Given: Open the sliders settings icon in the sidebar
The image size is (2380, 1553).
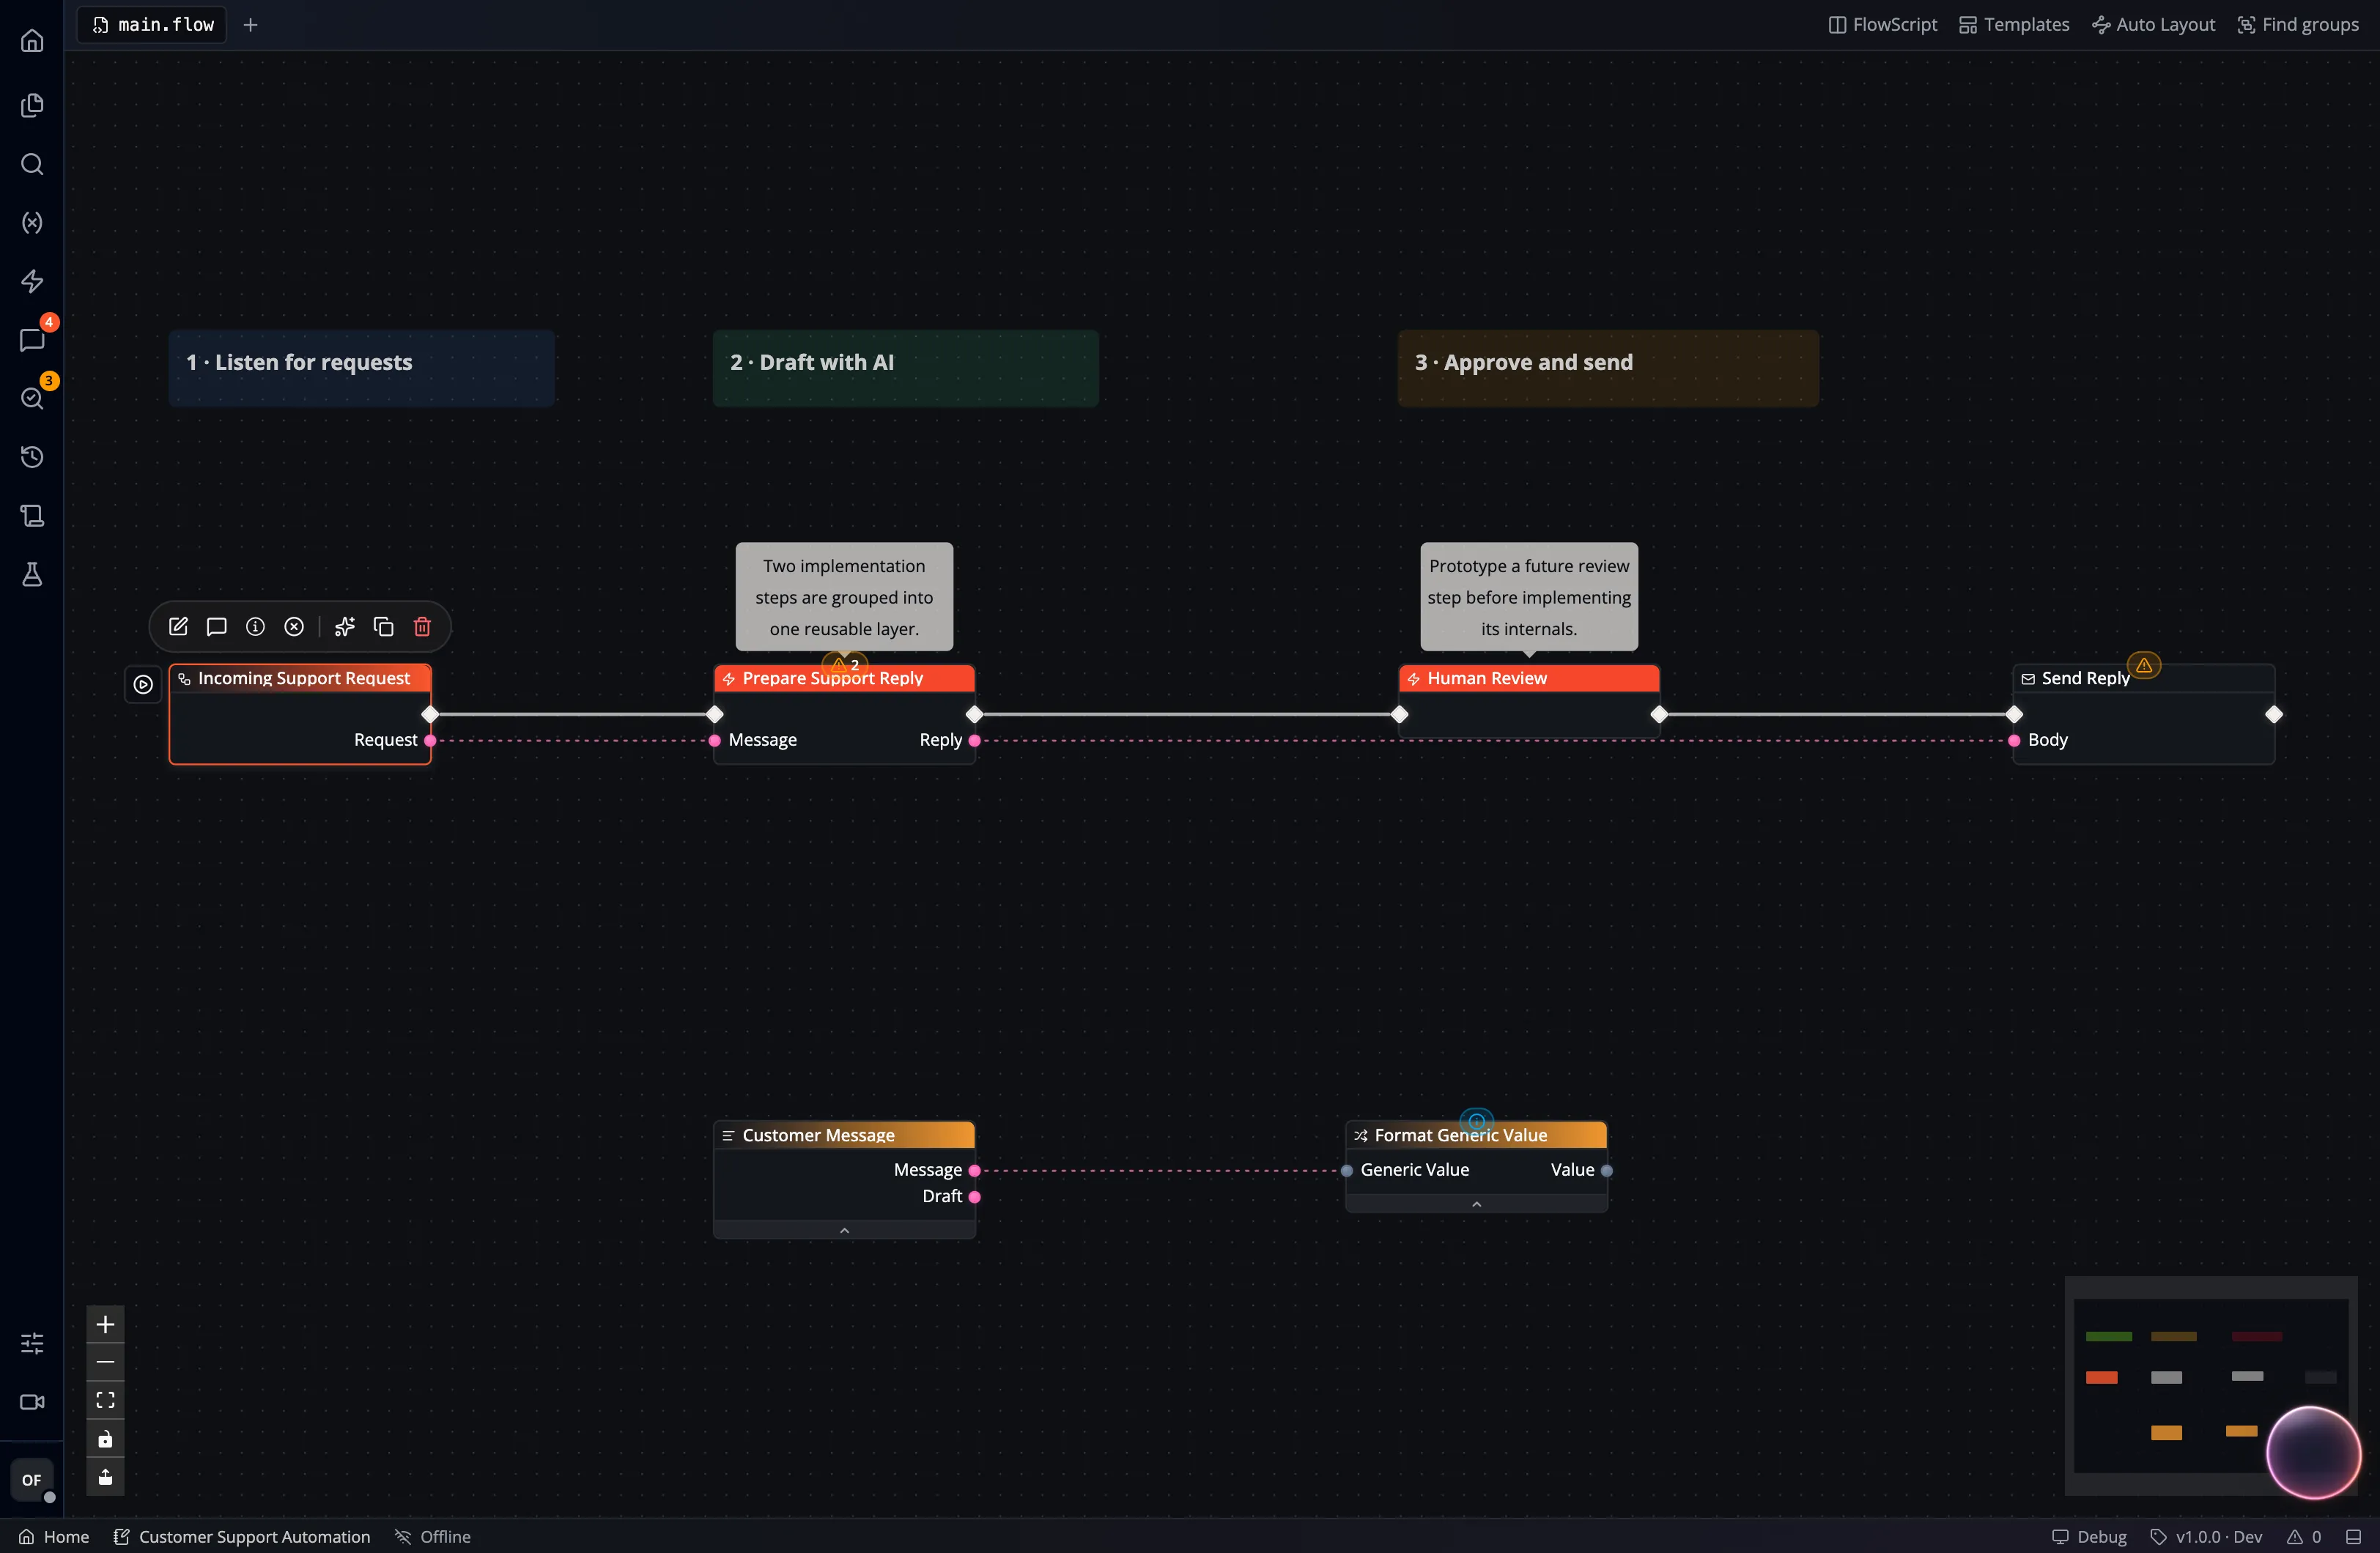Looking at the screenshot, I should coord(32,1343).
